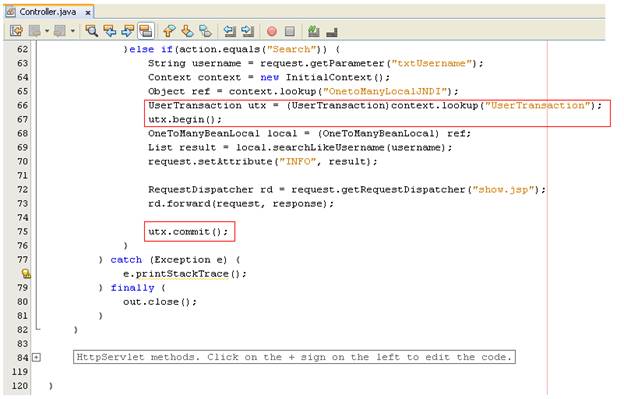This screenshot has width=624, height=399.
Task: Open the Back history dropdown arrow
Action: pos(47,31)
